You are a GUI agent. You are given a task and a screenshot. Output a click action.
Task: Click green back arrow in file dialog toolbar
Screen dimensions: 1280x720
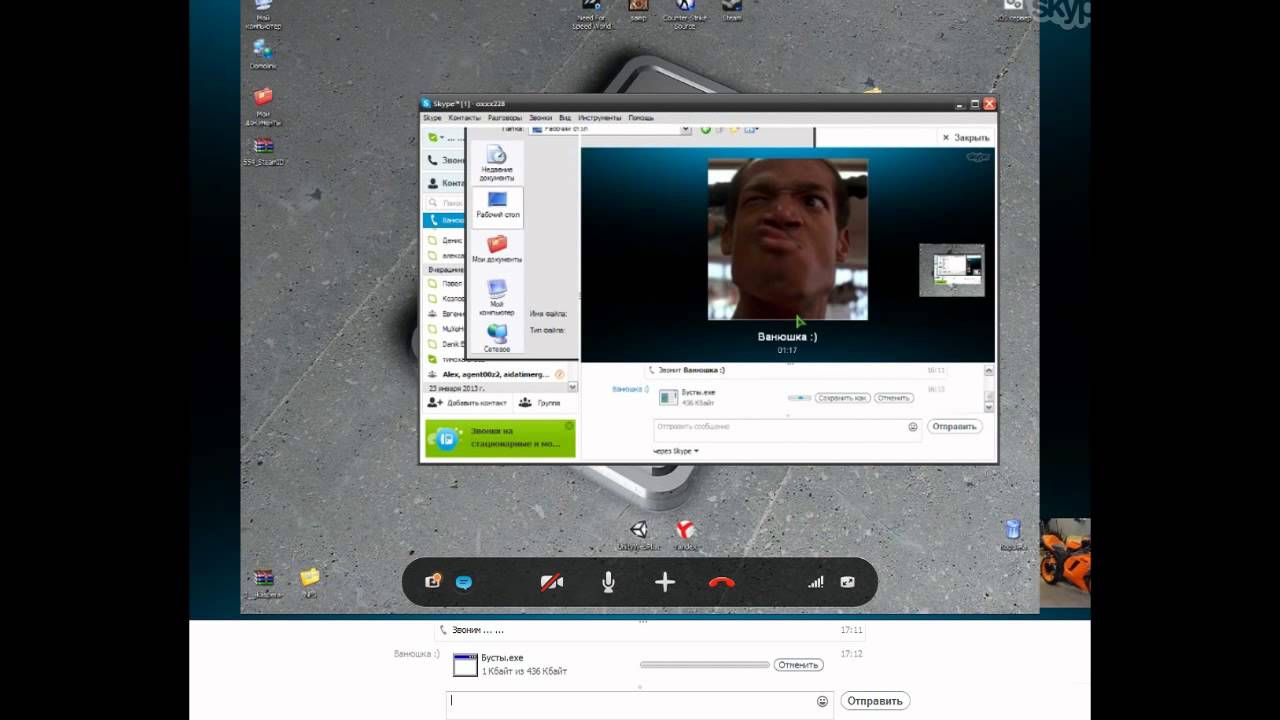(x=705, y=129)
